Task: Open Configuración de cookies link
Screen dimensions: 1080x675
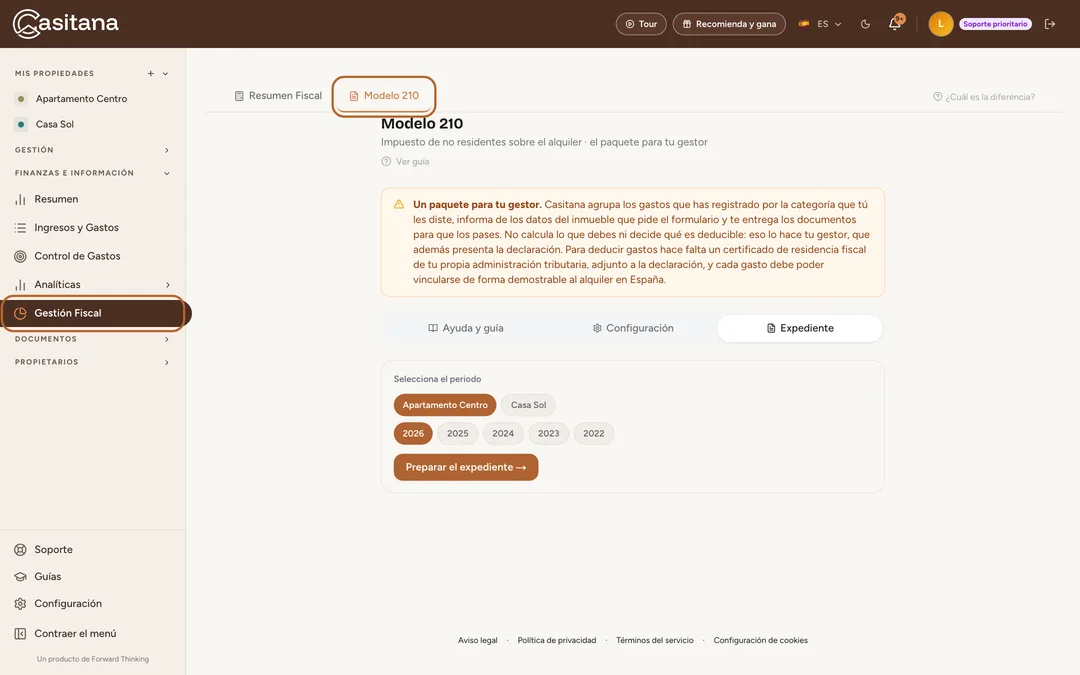Action: pyautogui.click(x=760, y=641)
